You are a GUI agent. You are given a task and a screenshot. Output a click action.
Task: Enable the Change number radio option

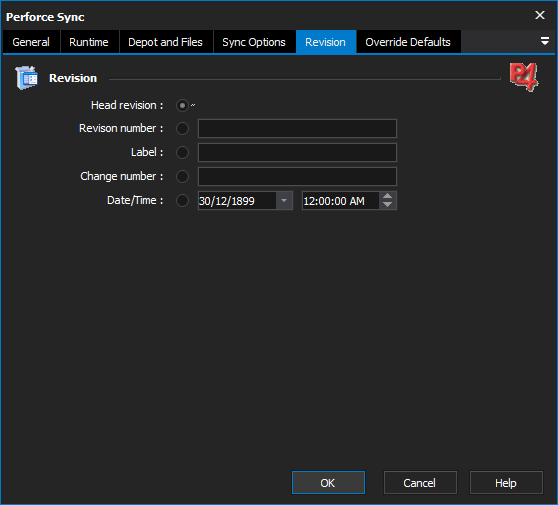point(182,177)
